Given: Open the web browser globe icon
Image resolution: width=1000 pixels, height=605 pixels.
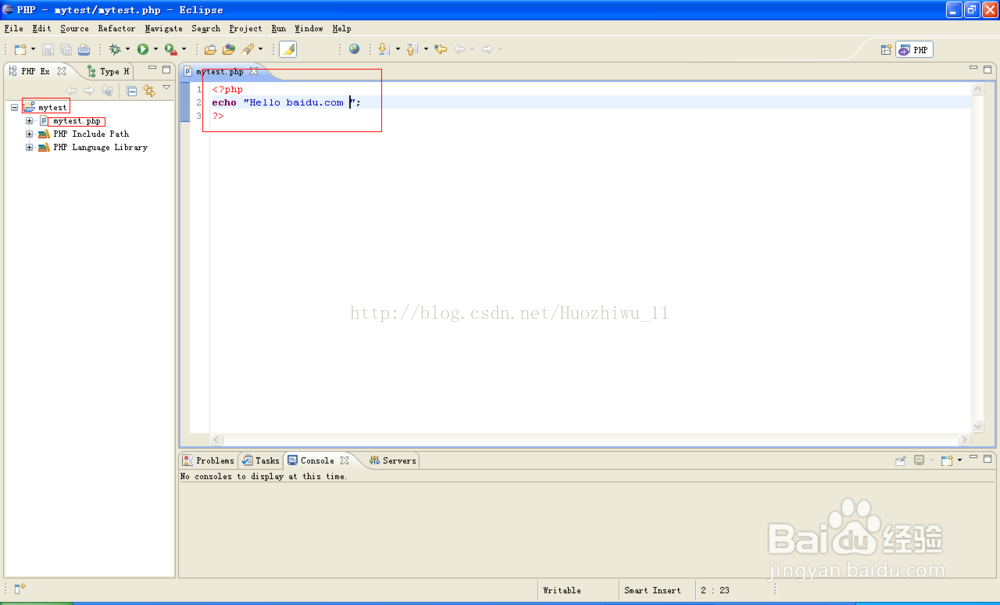Looking at the screenshot, I should pos(354,49).
